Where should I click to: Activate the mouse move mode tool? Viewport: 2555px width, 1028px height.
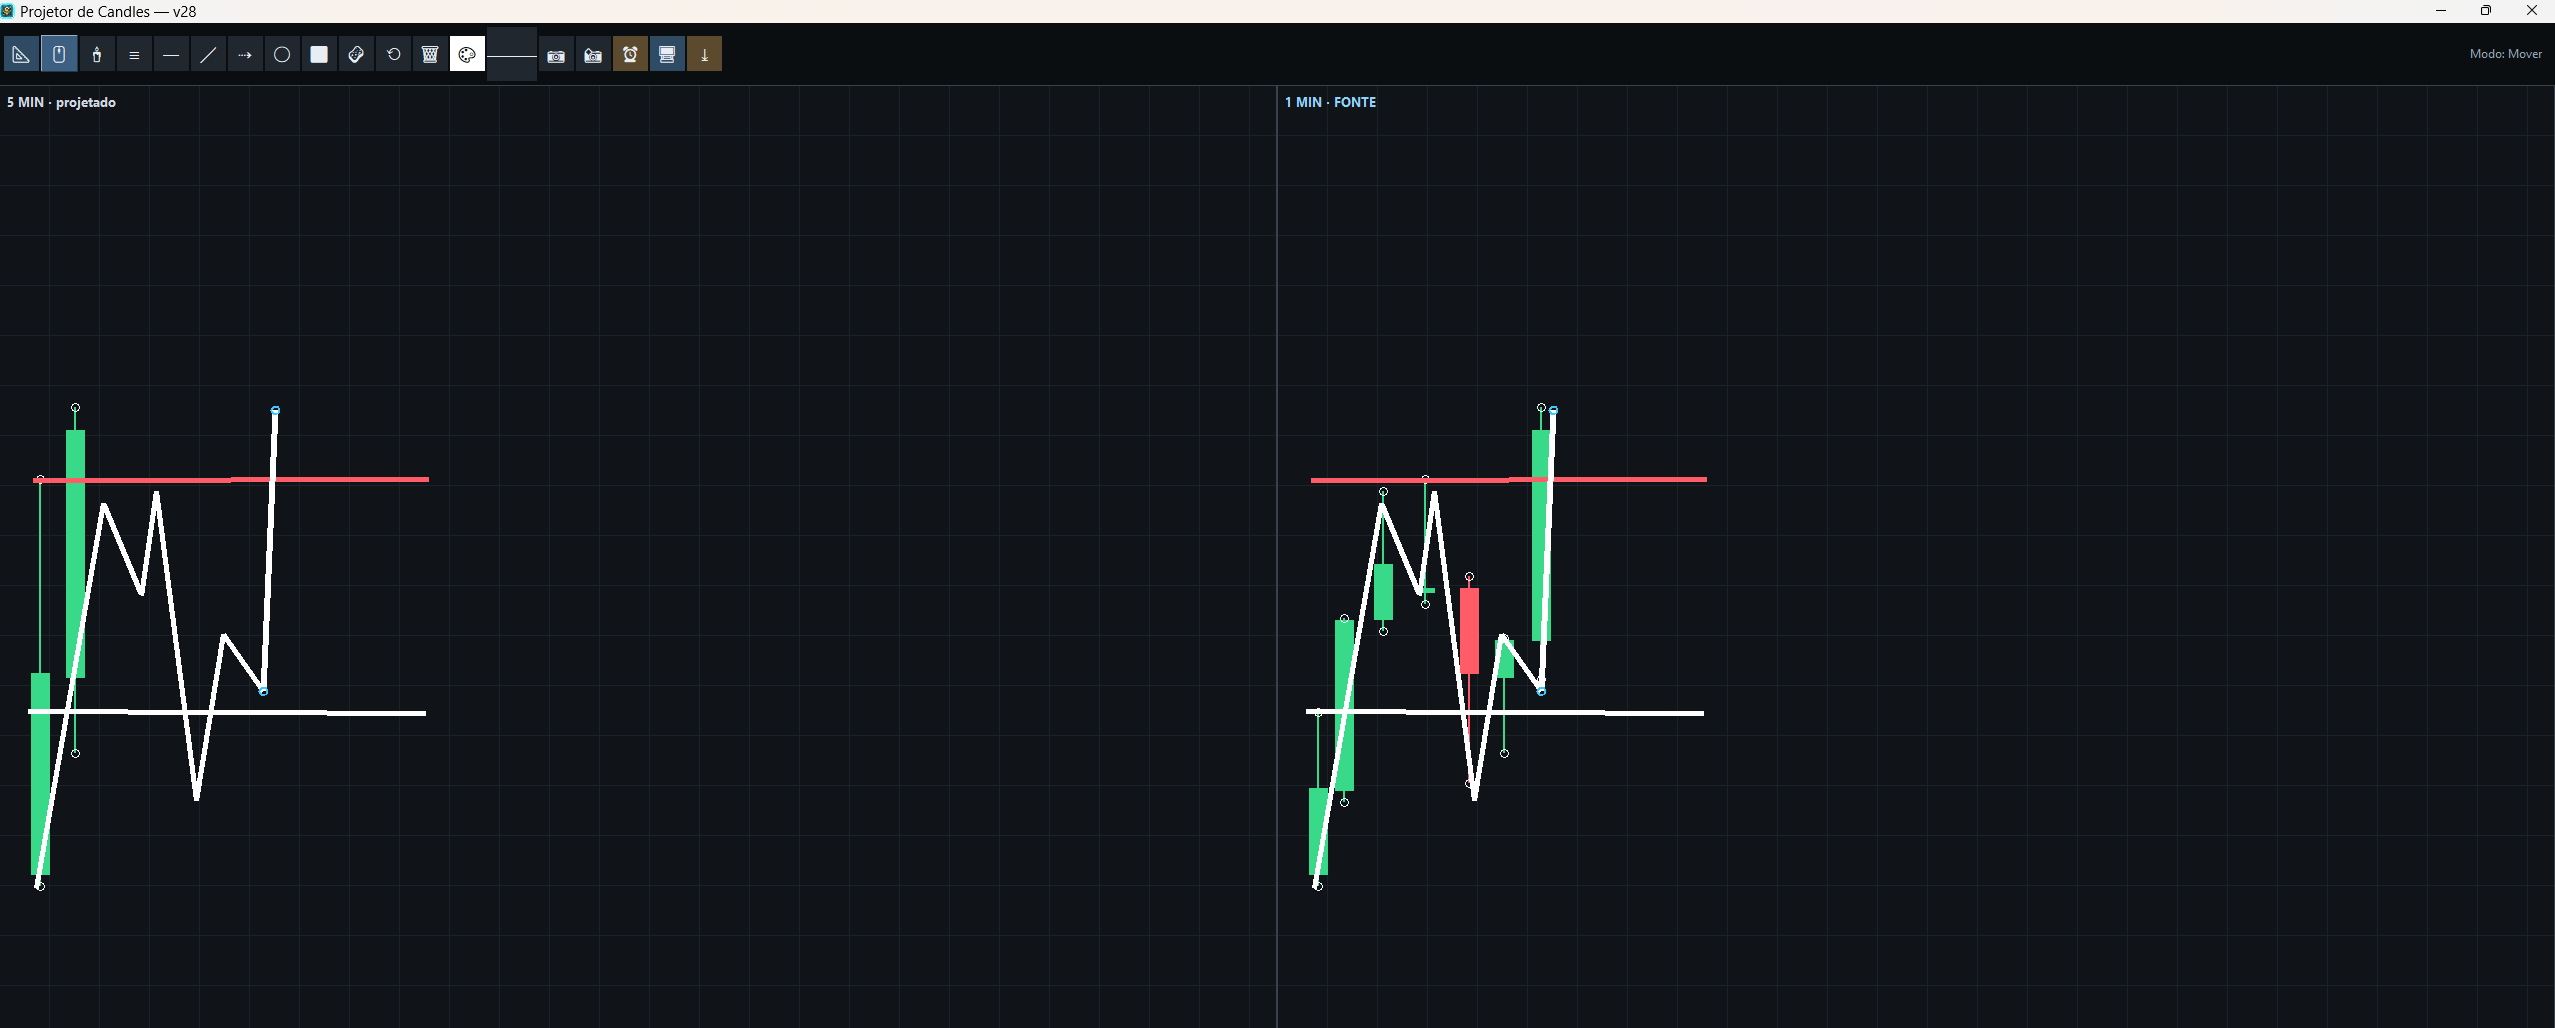tap(59, 55)
